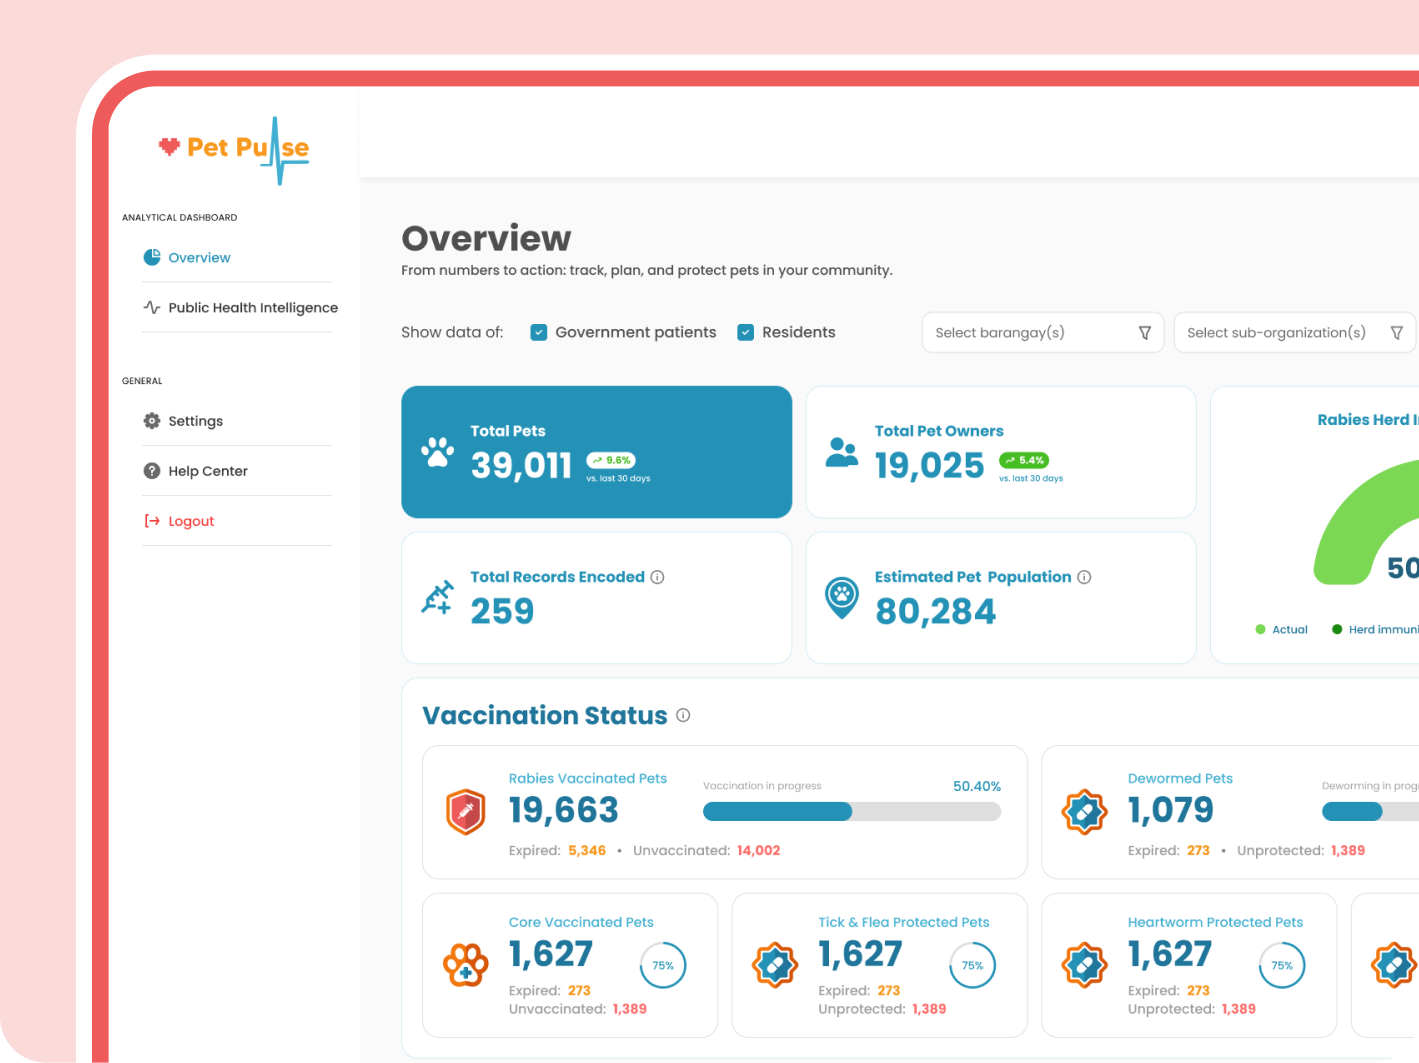Screen dimensions: 1419x1063
Task: Click the 19,025 pet owners value
Action: click(x=930, y=465)
